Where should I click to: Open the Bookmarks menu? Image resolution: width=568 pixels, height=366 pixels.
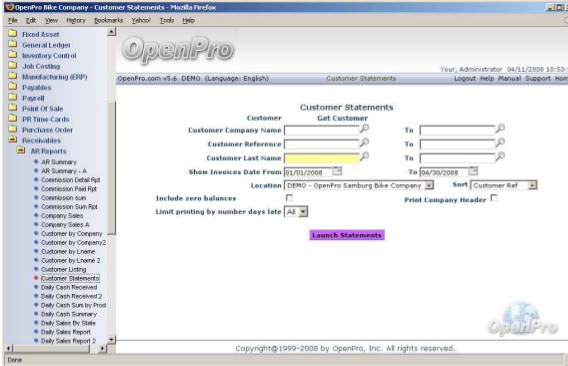tap(109, 20)
